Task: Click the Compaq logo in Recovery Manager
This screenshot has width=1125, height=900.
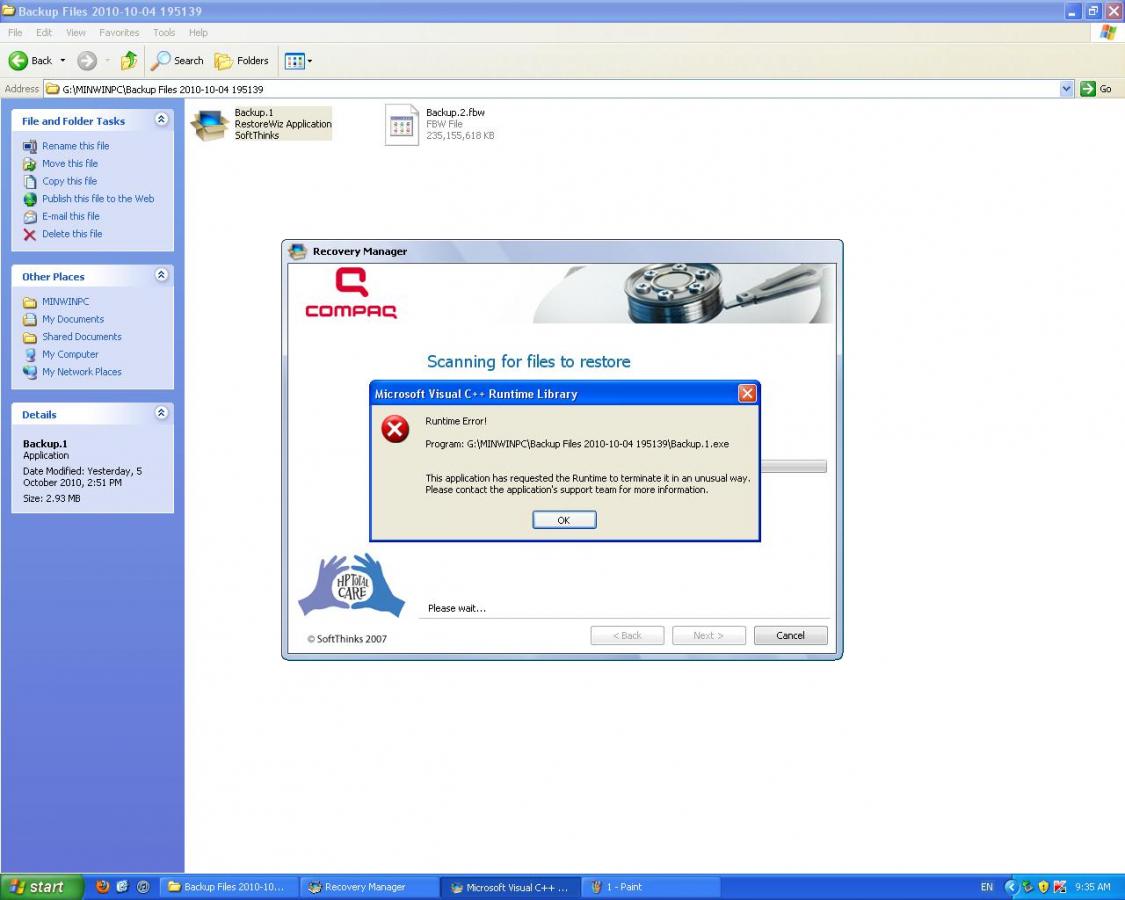Action: point(351,293)
